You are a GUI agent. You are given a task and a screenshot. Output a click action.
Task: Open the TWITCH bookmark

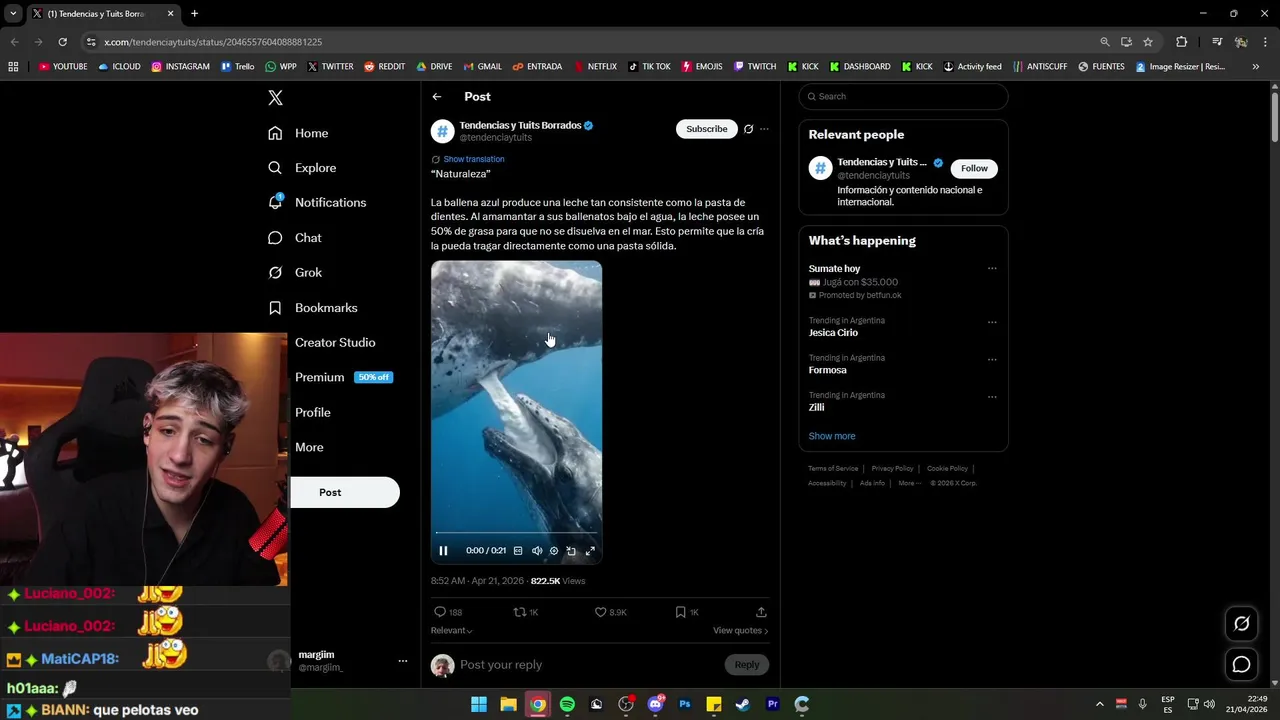[755, 67]
